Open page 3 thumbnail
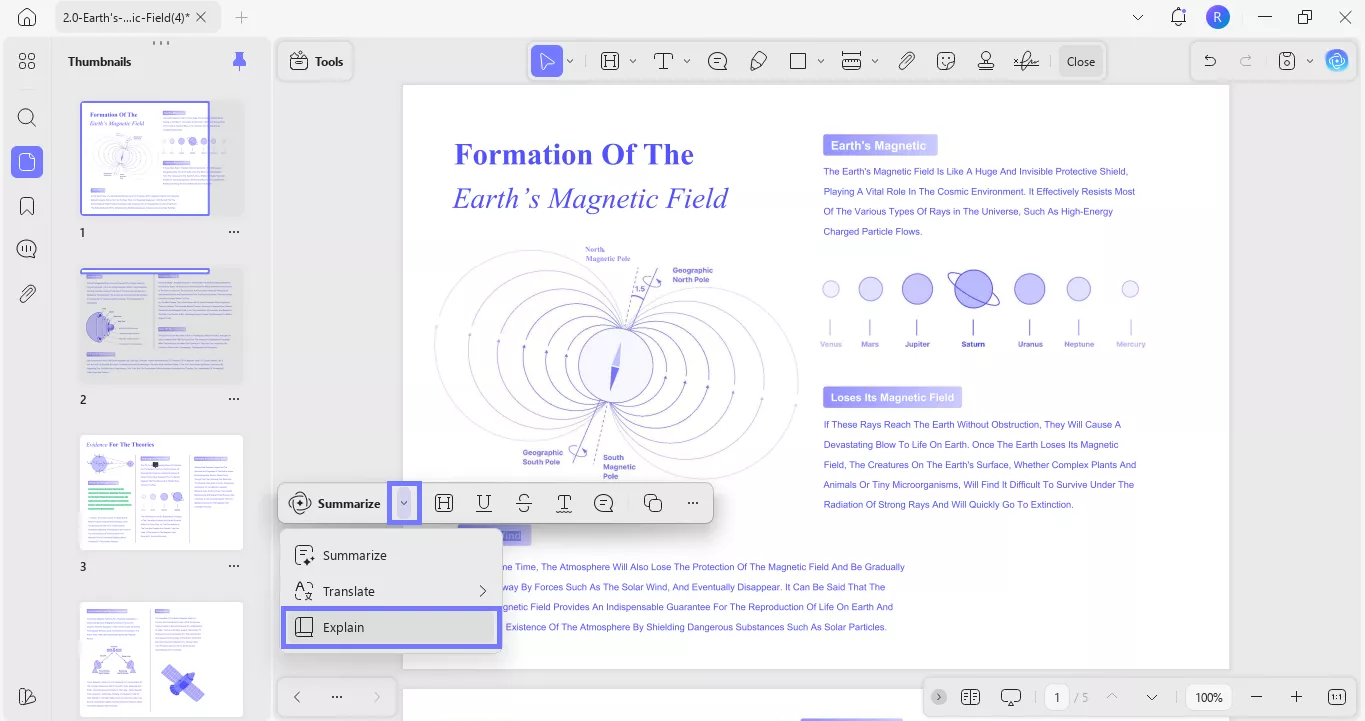1365x721 pixels. [x=161, y=492]
